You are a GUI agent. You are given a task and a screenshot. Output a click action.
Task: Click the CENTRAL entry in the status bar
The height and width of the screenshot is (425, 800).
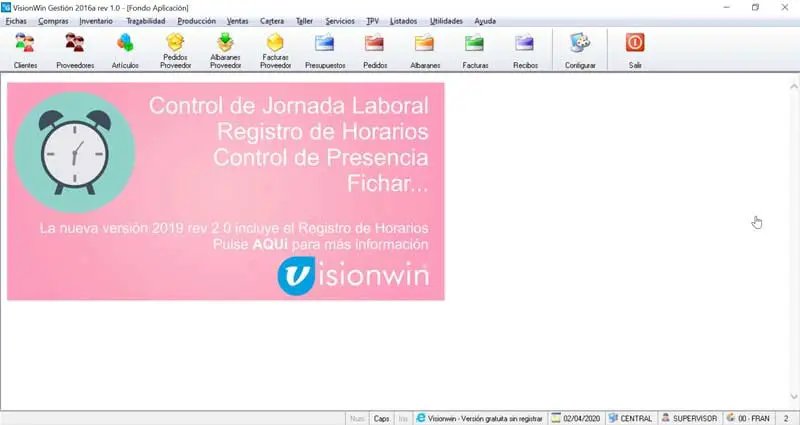point(631,418)
